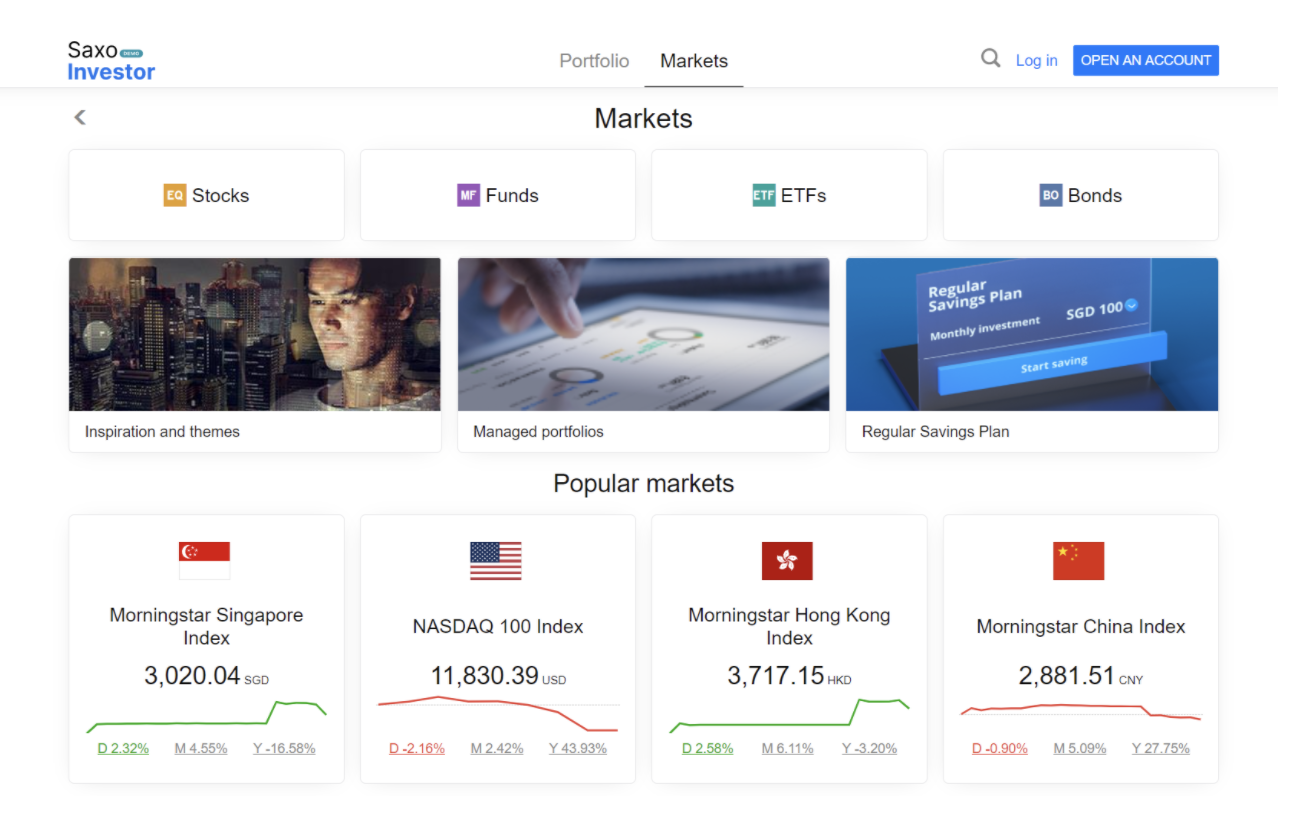Open Managed portfolios image
This screenshot has width=1294, height=822.
point(643,334)
